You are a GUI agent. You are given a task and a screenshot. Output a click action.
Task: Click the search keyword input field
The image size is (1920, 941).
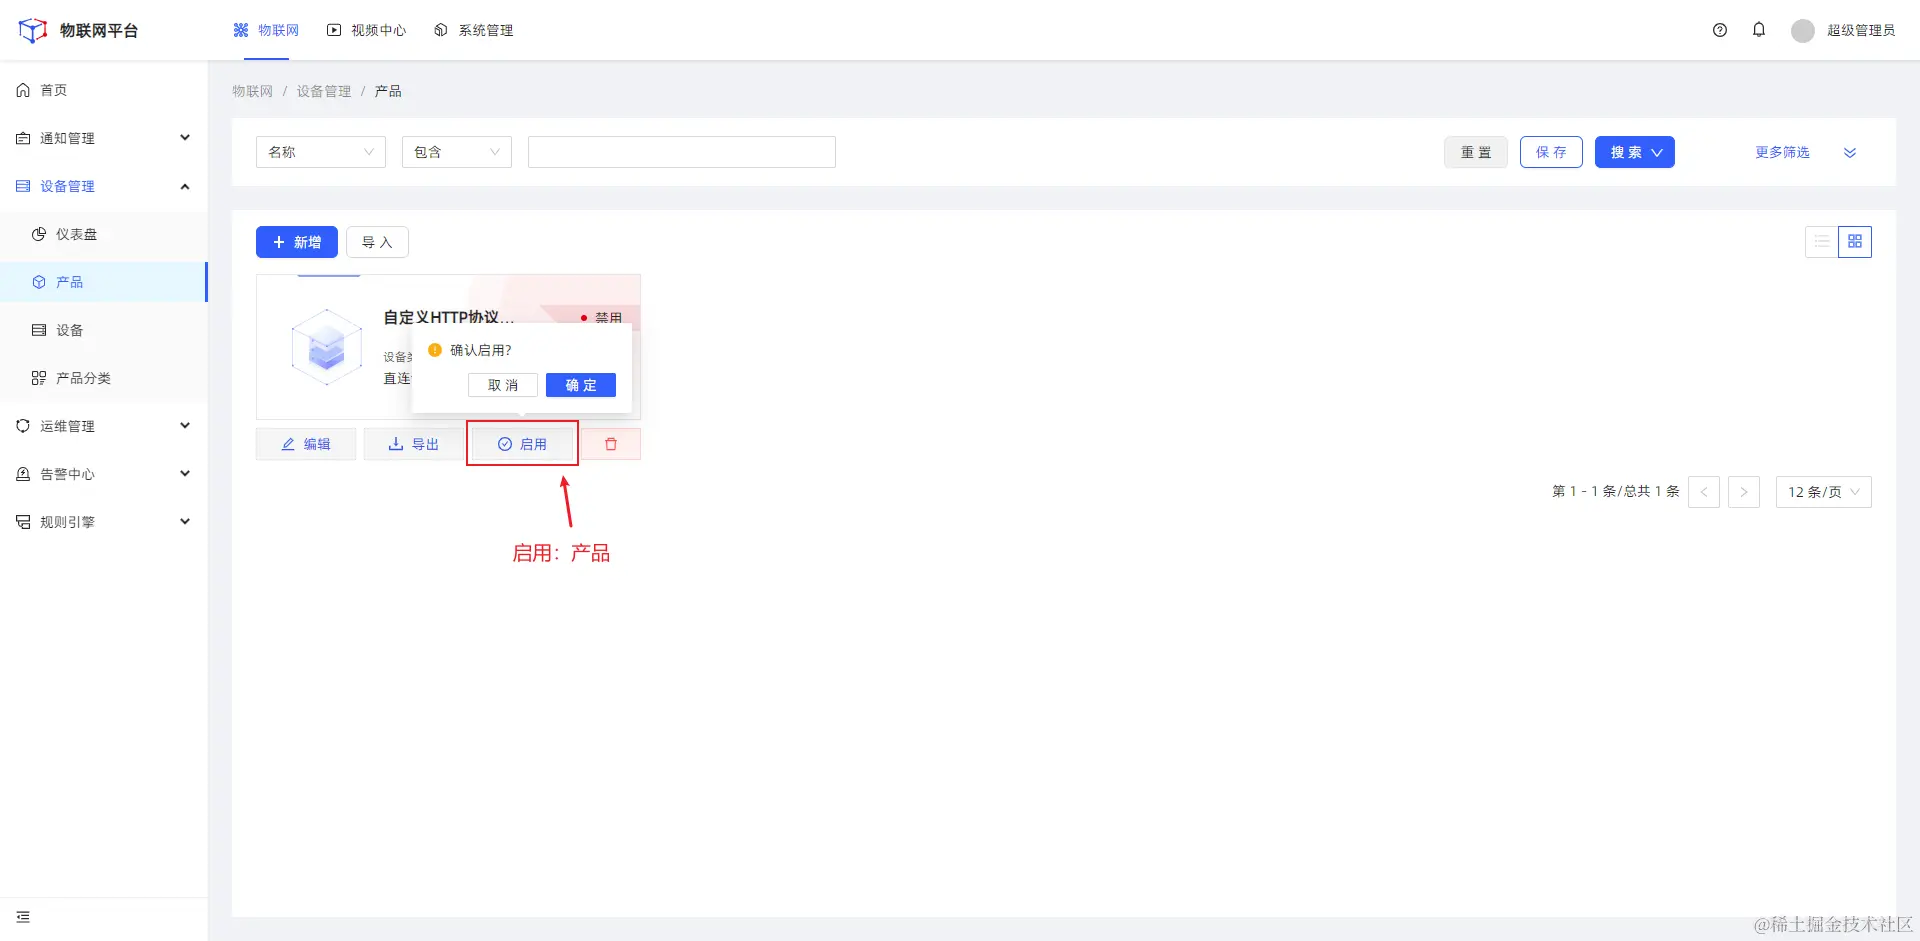point(682,152)
